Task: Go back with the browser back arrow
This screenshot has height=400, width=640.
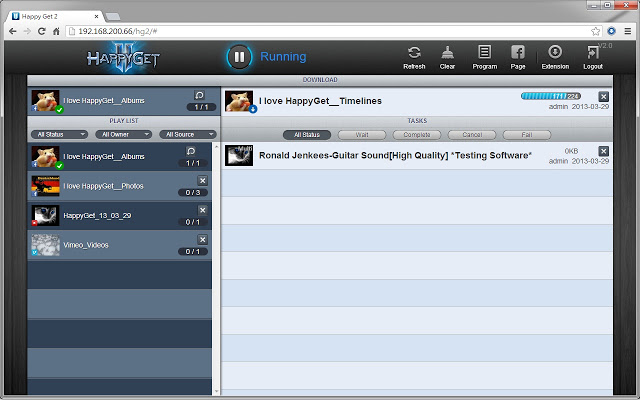Action: (x=13, y=31)
